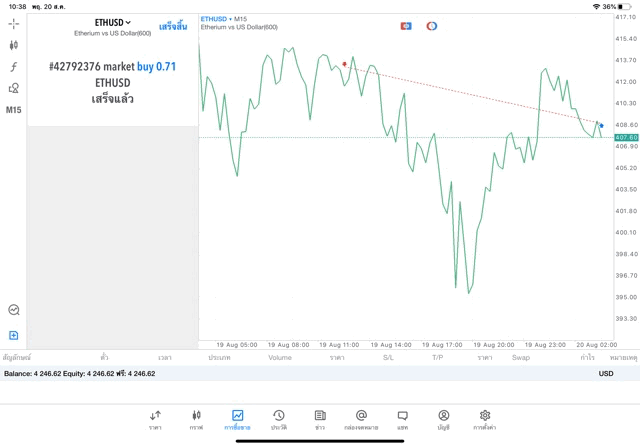The image size is (640, 447).
Task: Click the 407.60 current price label
Action: (626, 137)
